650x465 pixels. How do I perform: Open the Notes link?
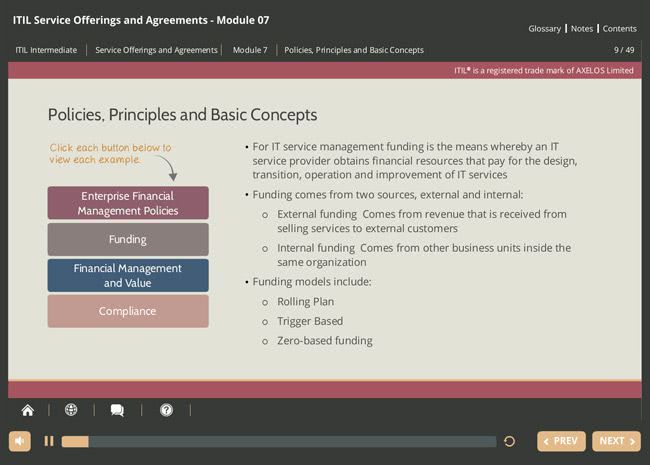click(x=582, y=29)
